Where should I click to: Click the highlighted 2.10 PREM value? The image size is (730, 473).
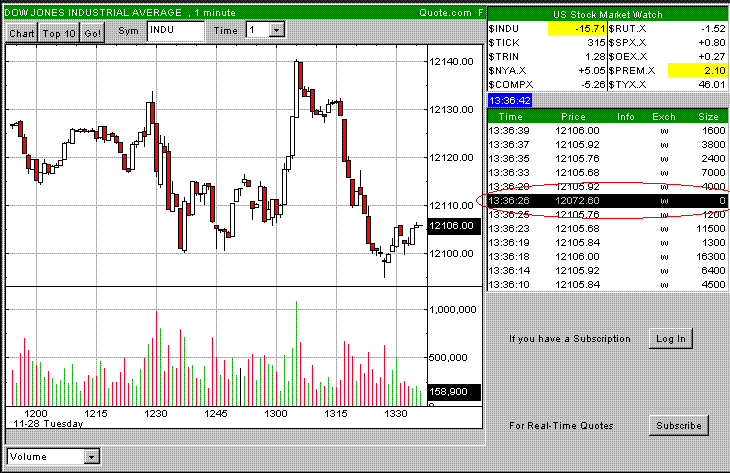pyautogui.click(x=697, y=71)
